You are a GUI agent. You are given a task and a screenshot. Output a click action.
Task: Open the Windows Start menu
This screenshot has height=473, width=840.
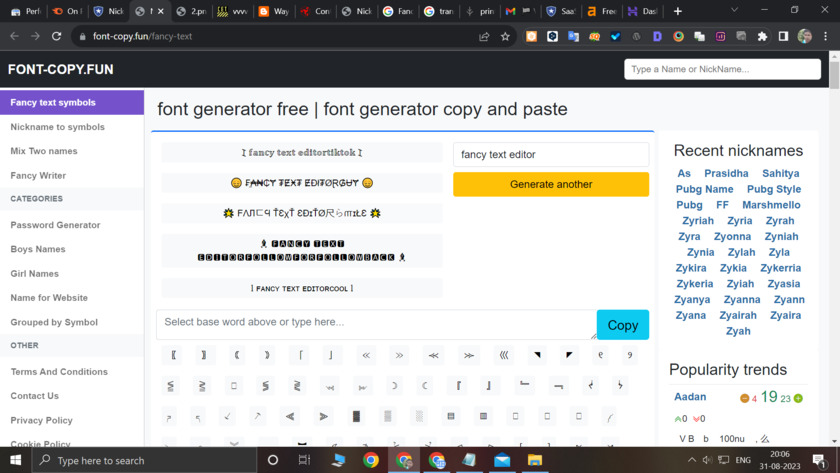[16, 460]
